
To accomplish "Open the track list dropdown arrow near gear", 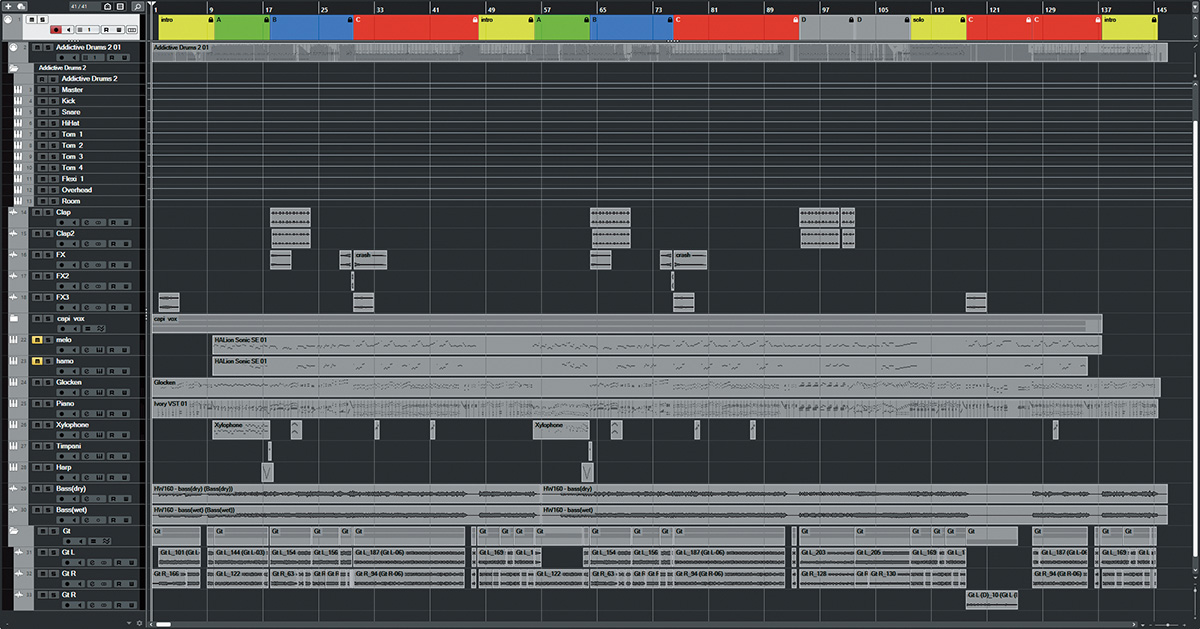I will point(129,623).
